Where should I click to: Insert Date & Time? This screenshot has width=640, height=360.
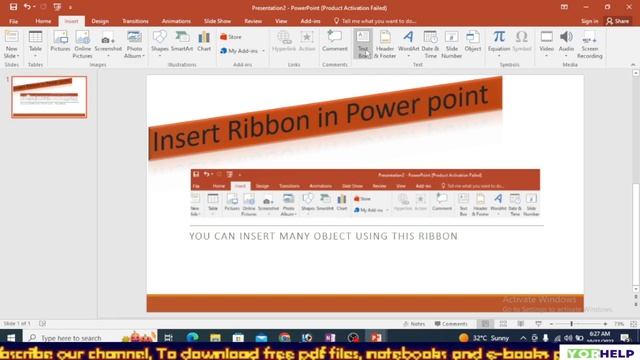click(431, 44)
